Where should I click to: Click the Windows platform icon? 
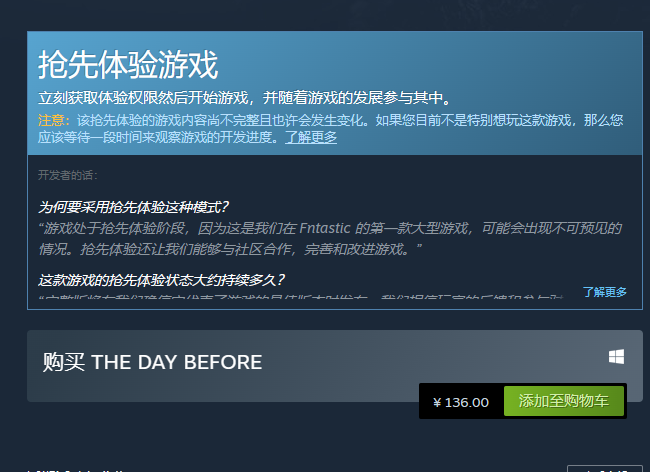(616, 356)
